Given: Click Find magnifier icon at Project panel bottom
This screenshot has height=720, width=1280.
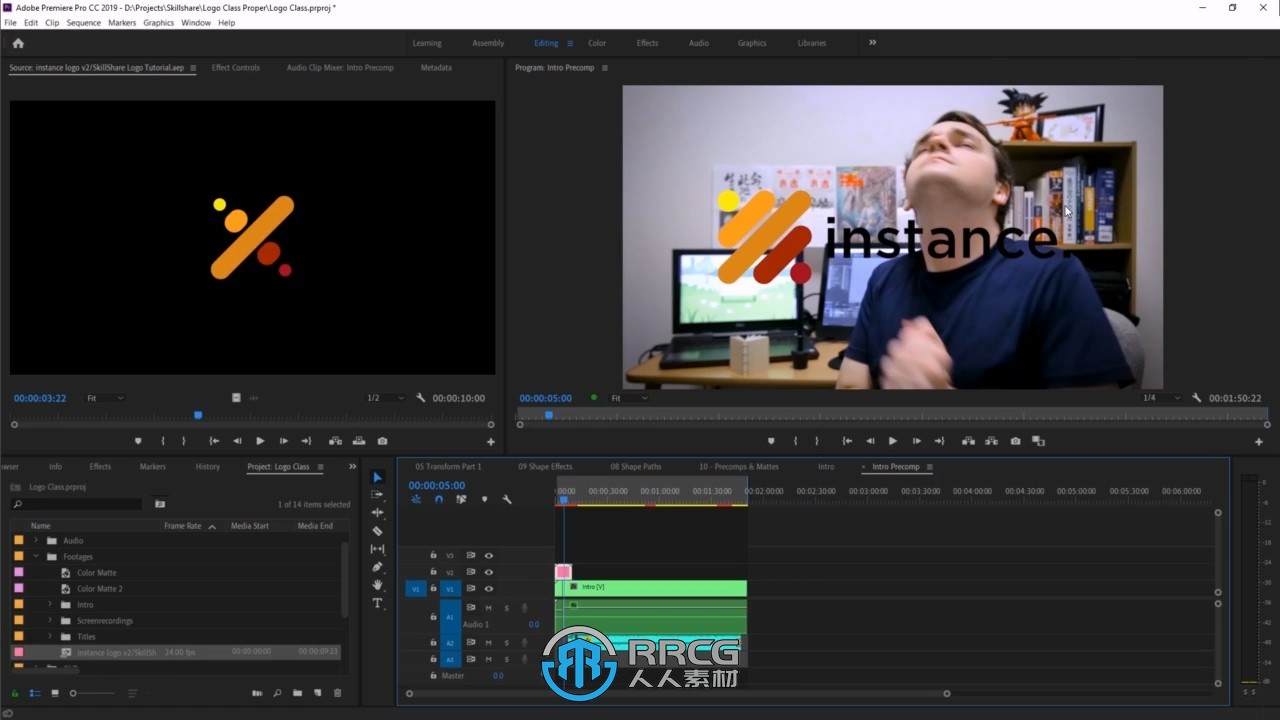Looking at the screenshot, I should click(277, 693).
